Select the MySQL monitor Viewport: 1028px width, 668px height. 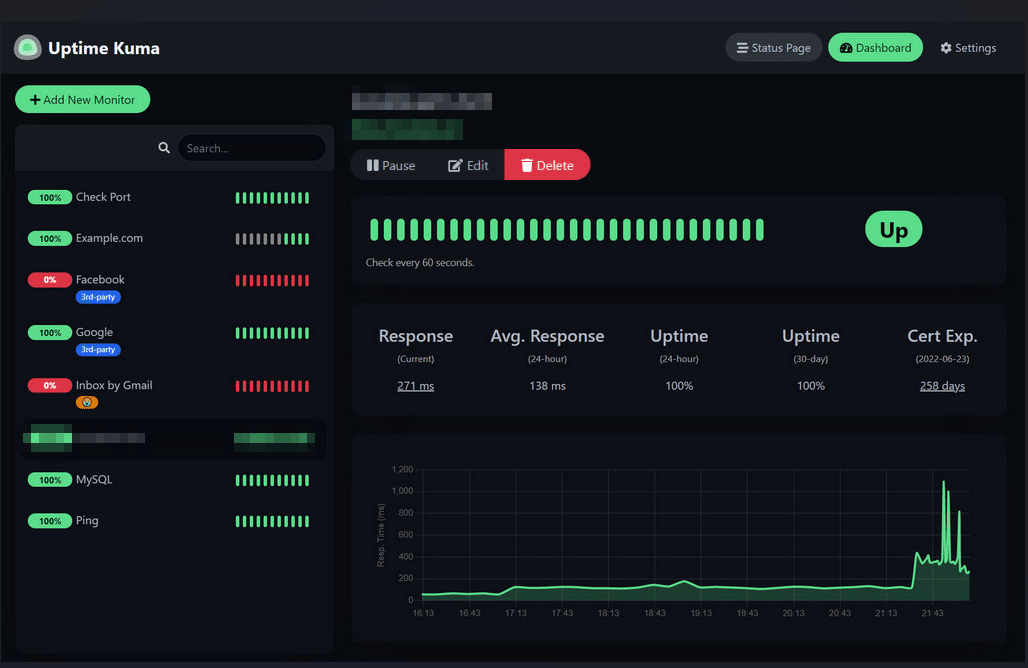174,480
